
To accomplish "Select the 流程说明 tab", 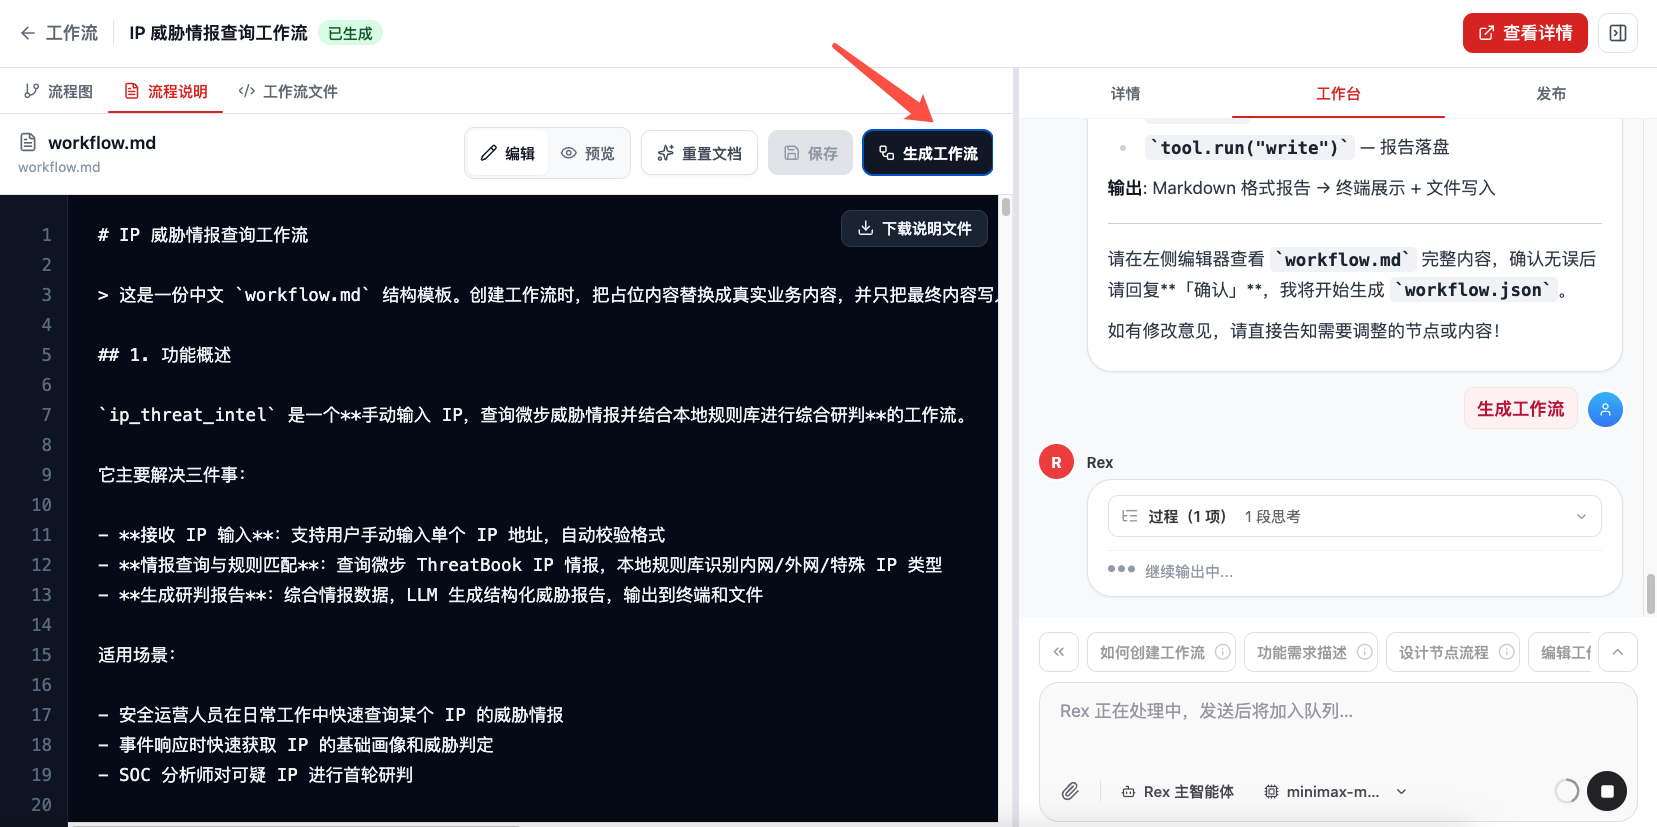I will click(x=166, y=91).
